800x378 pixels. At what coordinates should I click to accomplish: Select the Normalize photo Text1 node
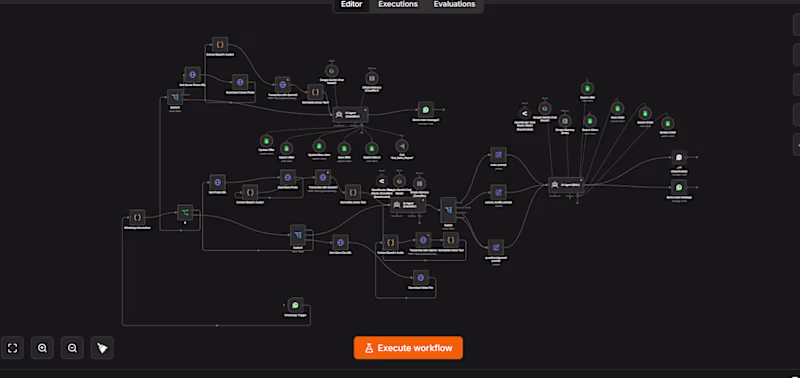point(315,92)
